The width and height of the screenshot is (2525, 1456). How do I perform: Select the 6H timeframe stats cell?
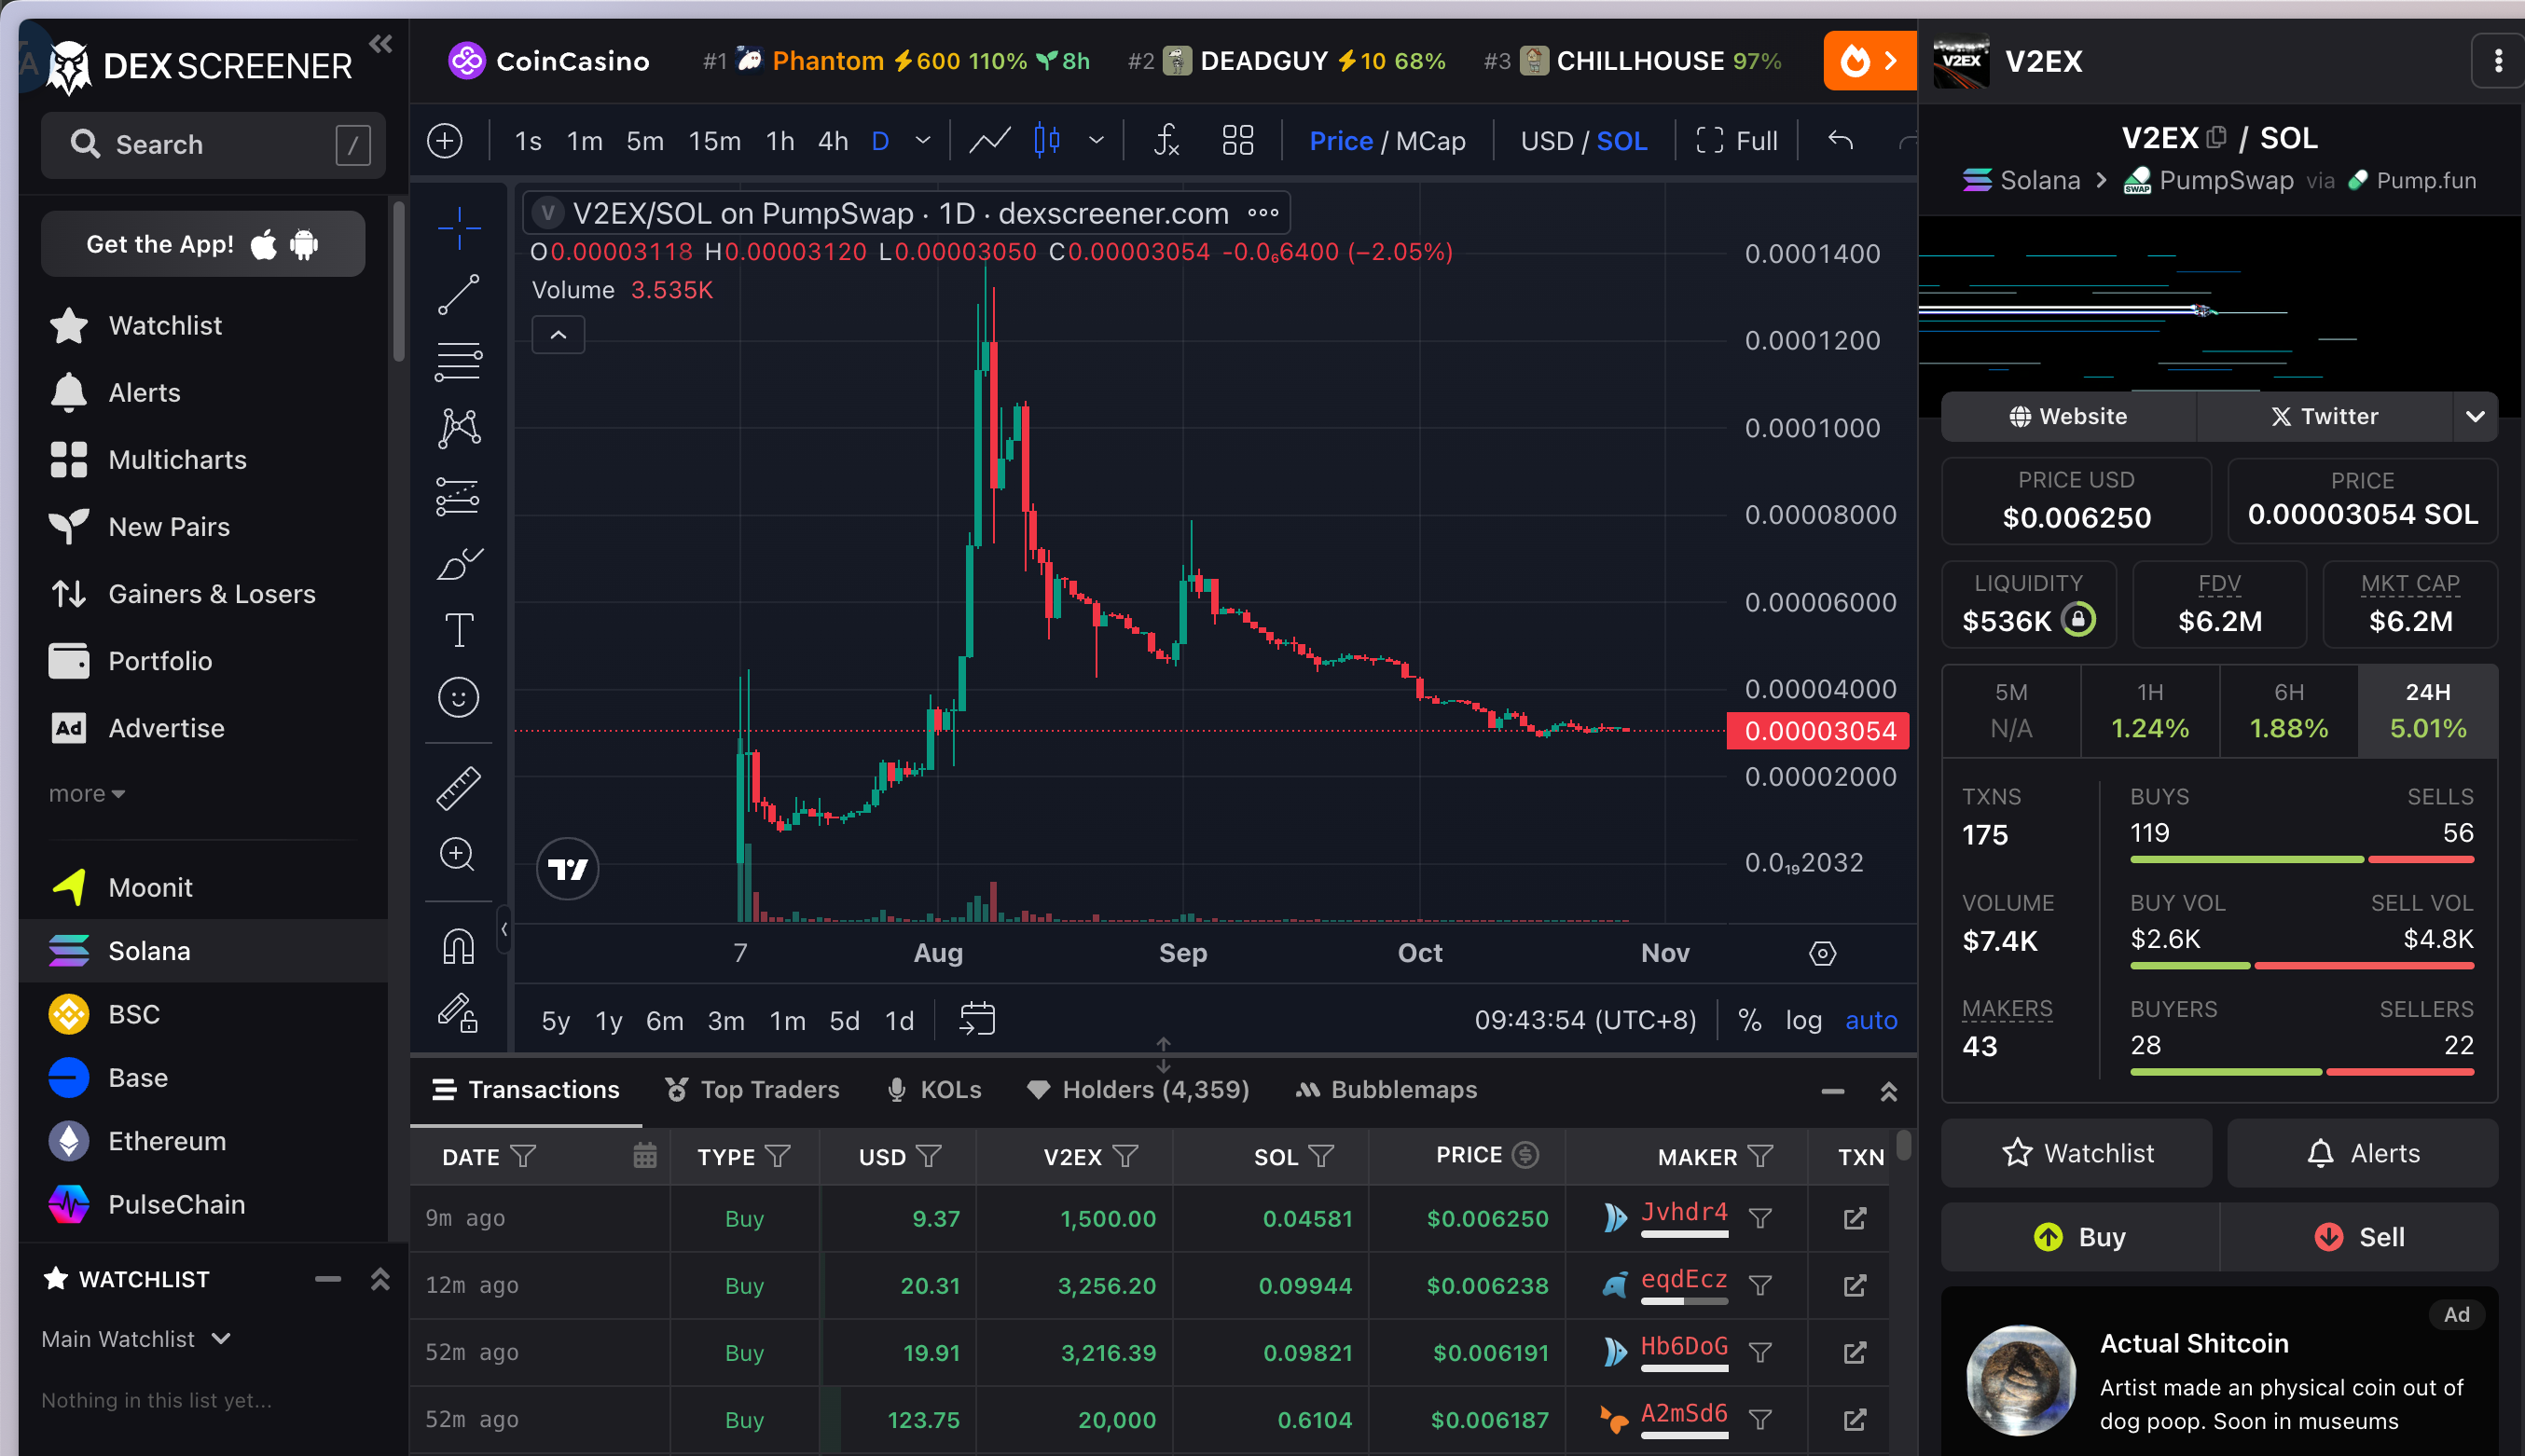pos(2288,711)
